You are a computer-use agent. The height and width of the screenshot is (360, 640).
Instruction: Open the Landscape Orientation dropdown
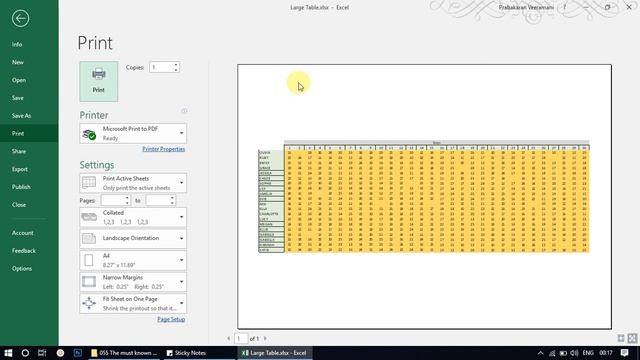tap(133, 238)
